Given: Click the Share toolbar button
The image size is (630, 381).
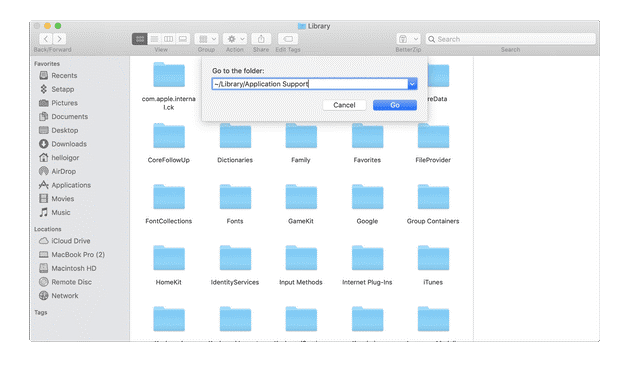Looking at the screenshot, I should pyautogui.click(x=261, y=39).
